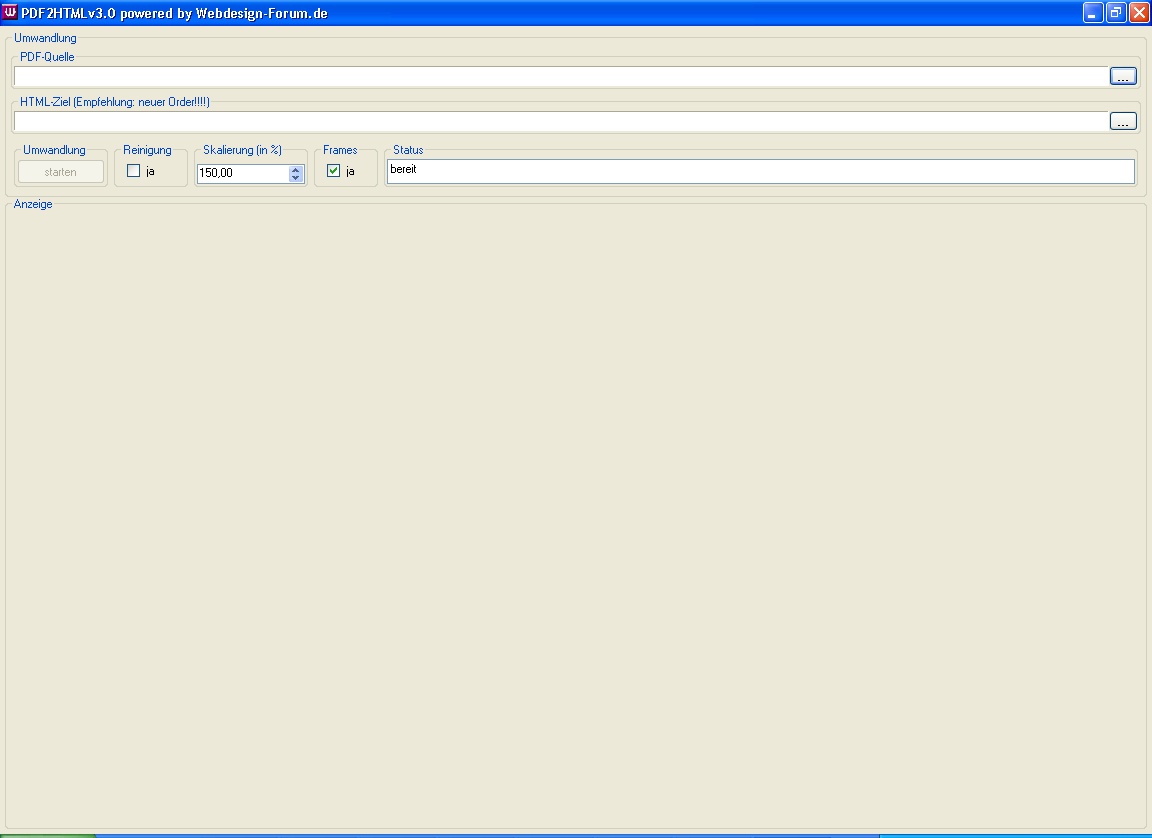
Task: Open file browser for PDF-Quelle
Action: click(1122, 76)
